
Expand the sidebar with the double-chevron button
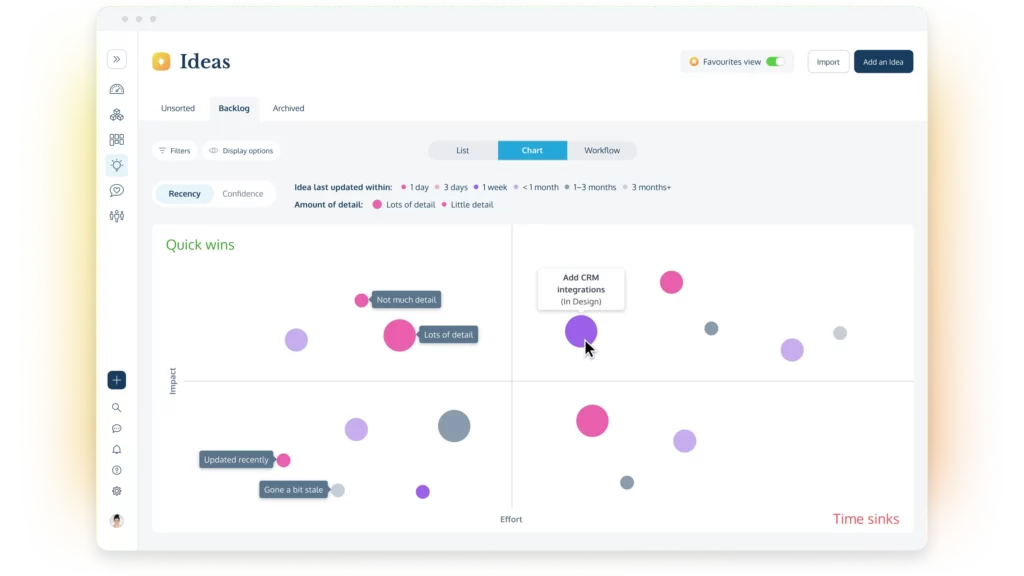click(117, 60)
